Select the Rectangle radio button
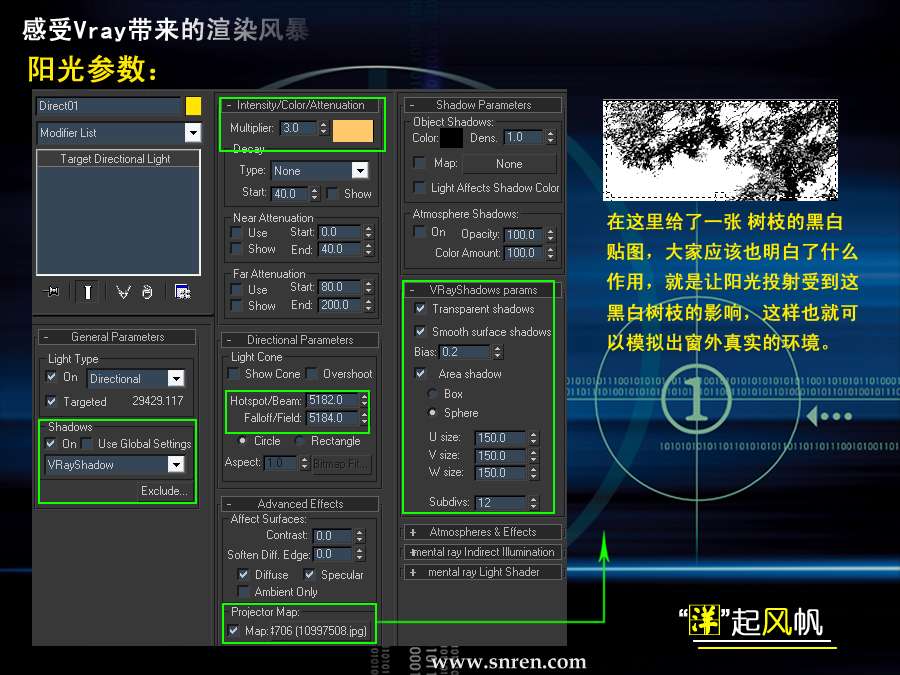 point(300,441)
